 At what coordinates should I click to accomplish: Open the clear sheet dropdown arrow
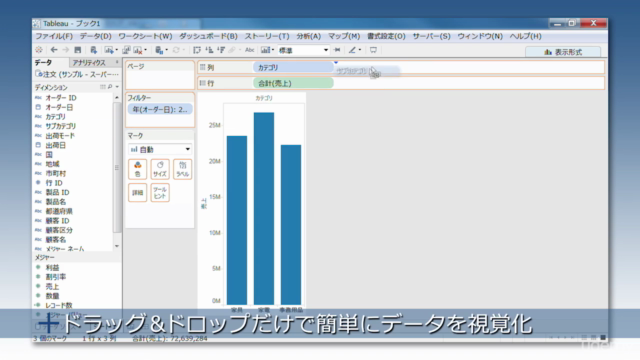click(x=146, y=50)
